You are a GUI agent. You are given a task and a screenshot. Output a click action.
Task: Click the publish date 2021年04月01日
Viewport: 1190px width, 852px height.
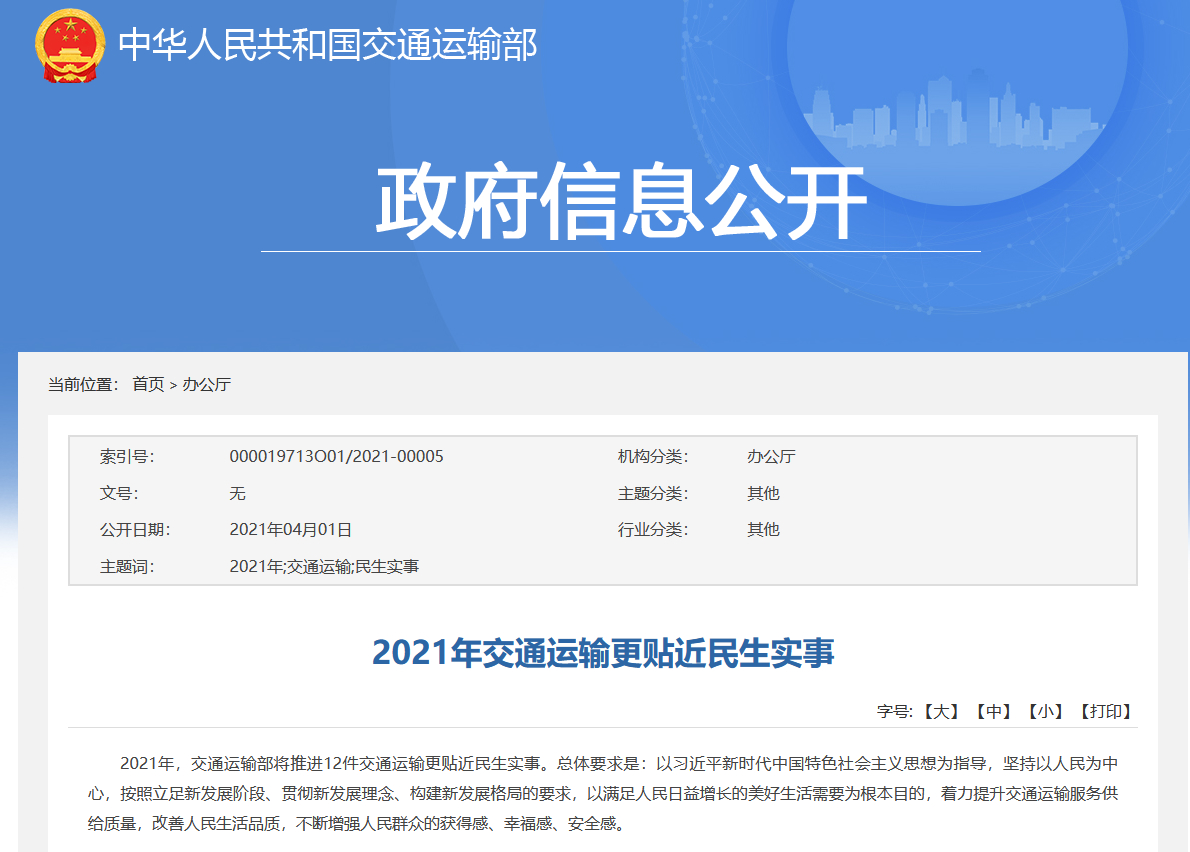(x=290, y=530)
